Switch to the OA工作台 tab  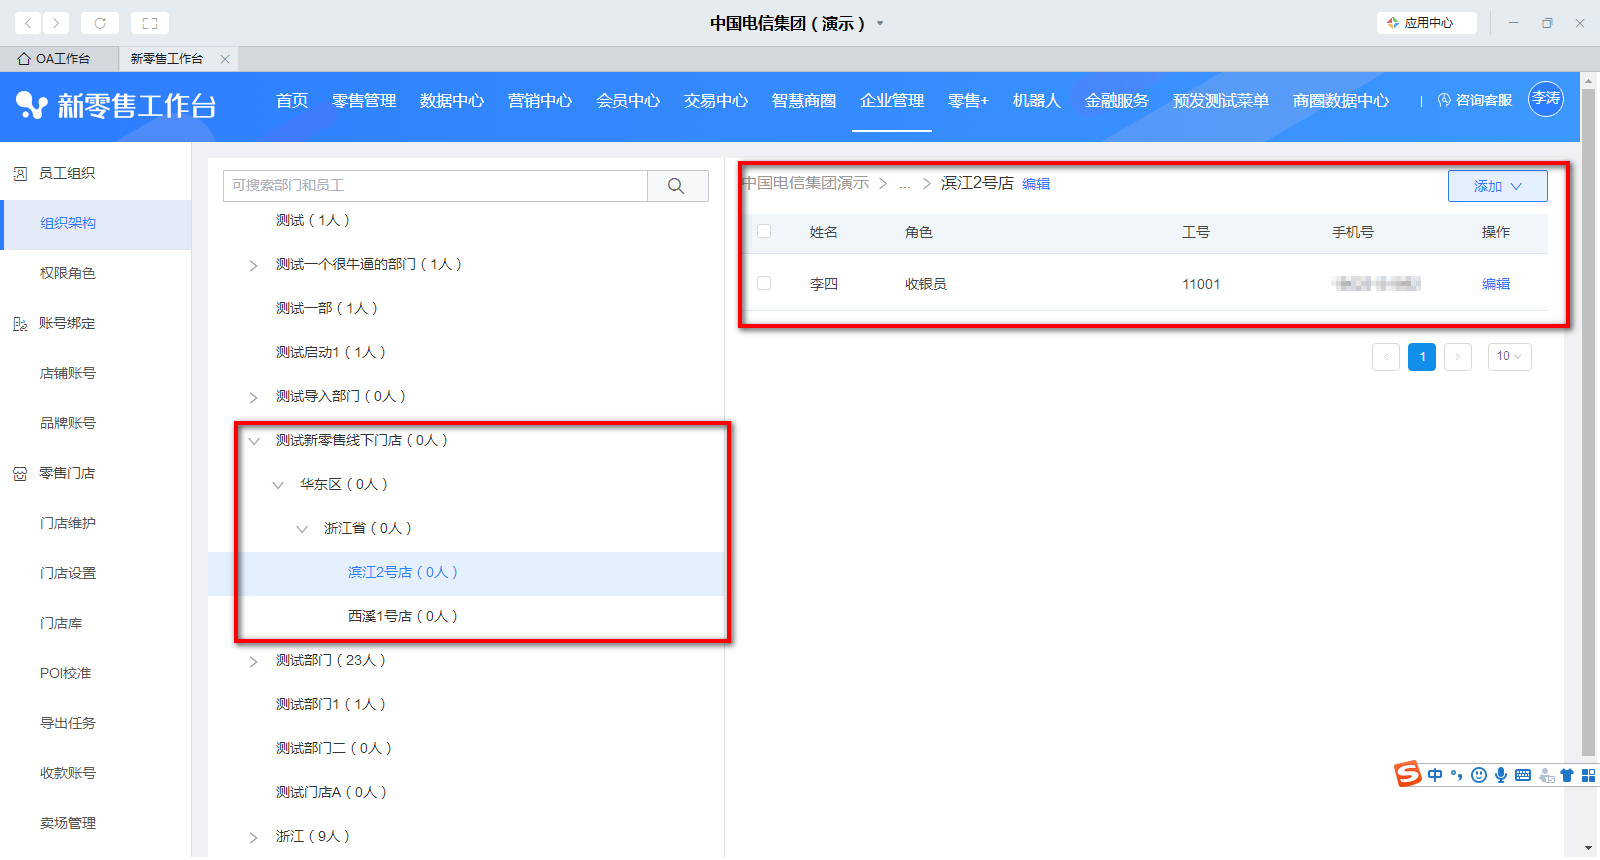click(54, 59)
